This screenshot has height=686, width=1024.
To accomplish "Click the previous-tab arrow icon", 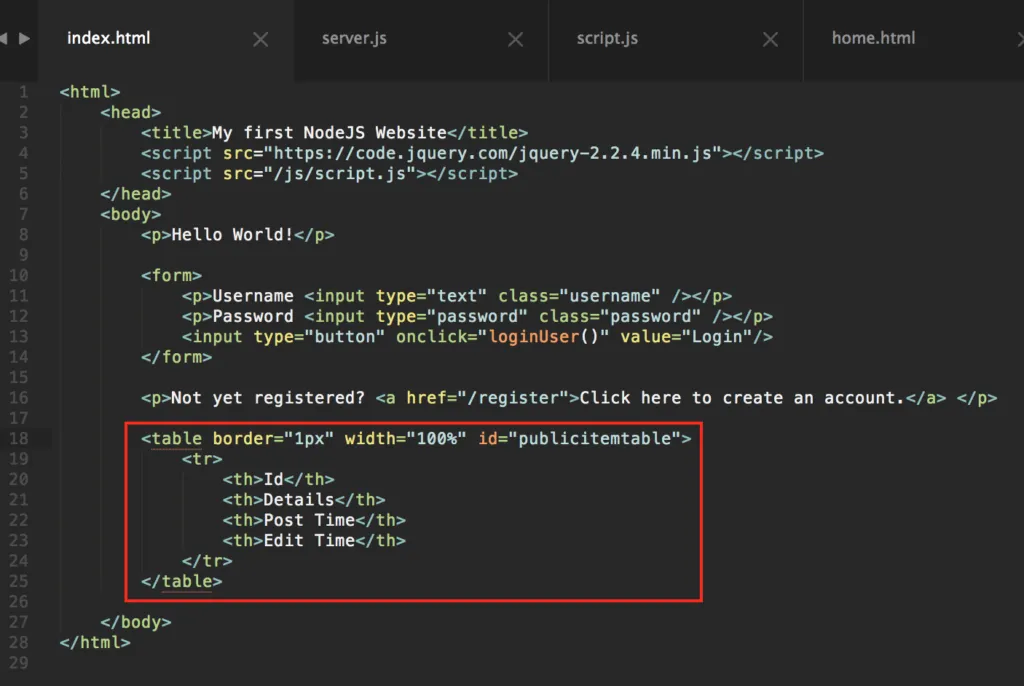I will coord(3,39).
